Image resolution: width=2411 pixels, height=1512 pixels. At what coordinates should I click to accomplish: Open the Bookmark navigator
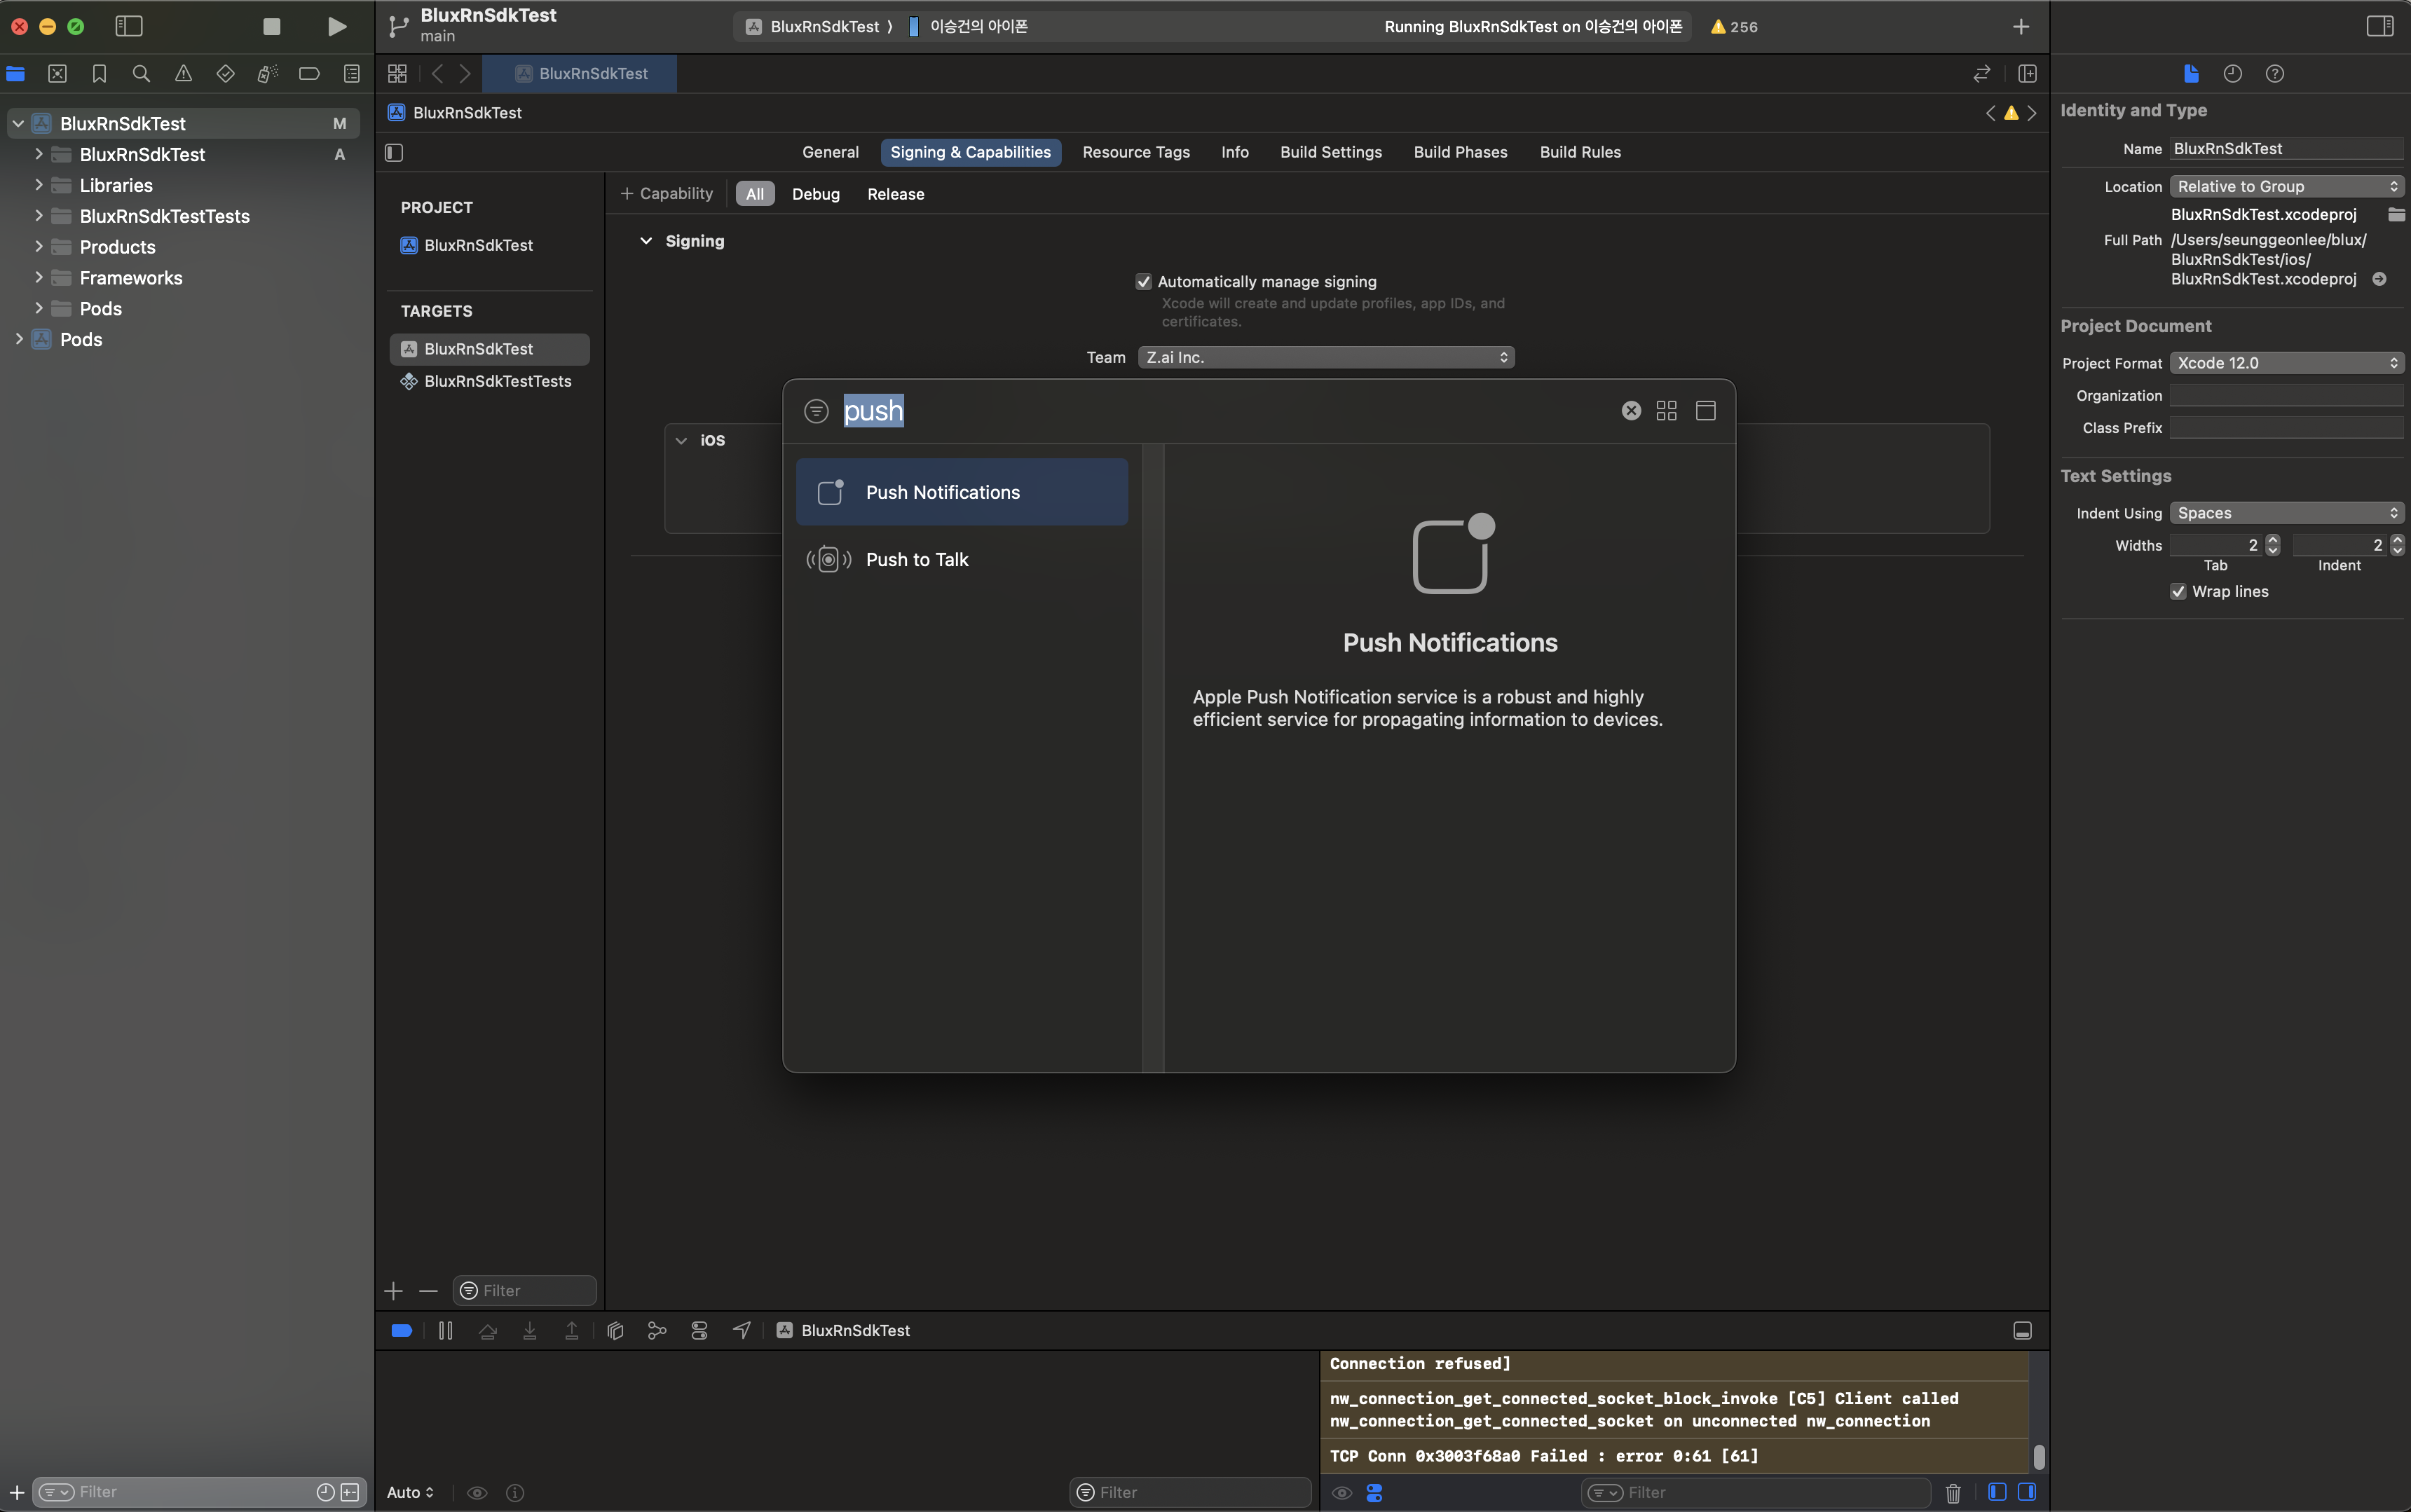99,74
